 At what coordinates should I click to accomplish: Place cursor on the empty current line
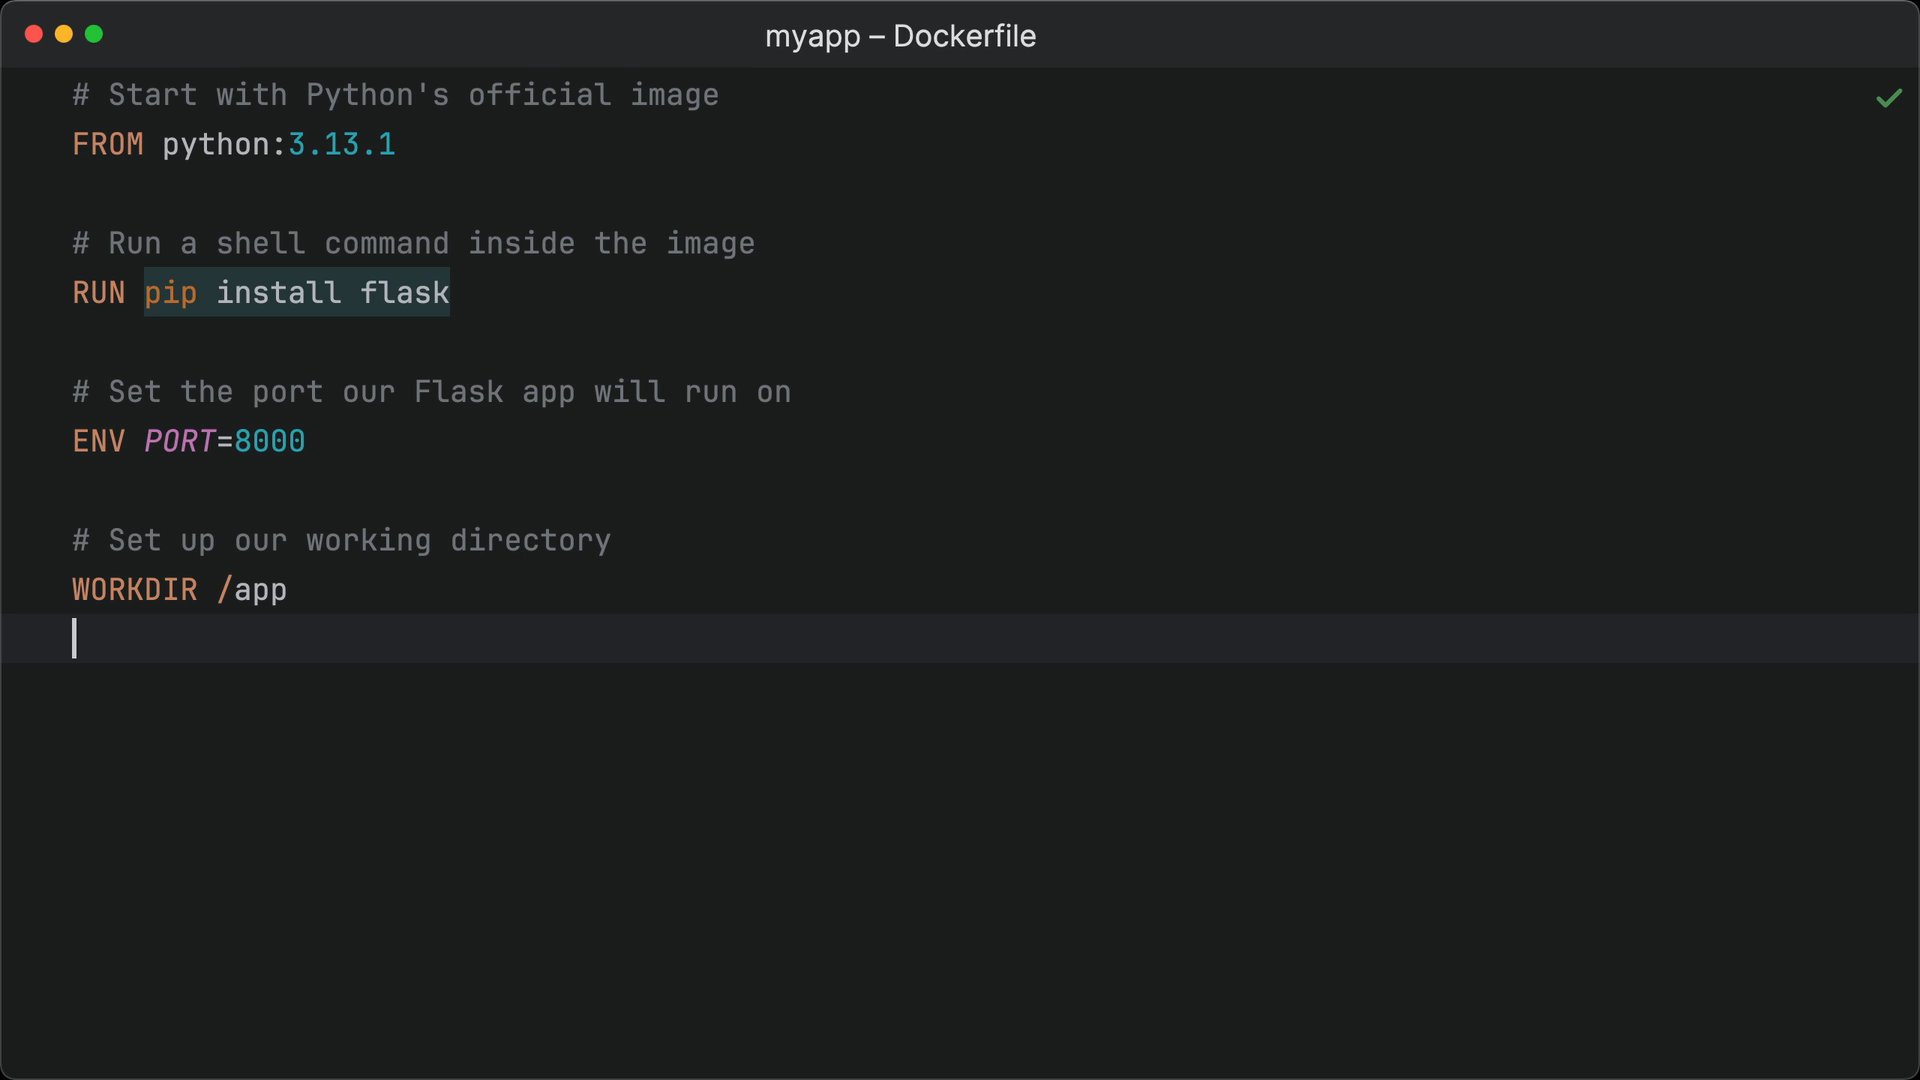pos(960,638)
